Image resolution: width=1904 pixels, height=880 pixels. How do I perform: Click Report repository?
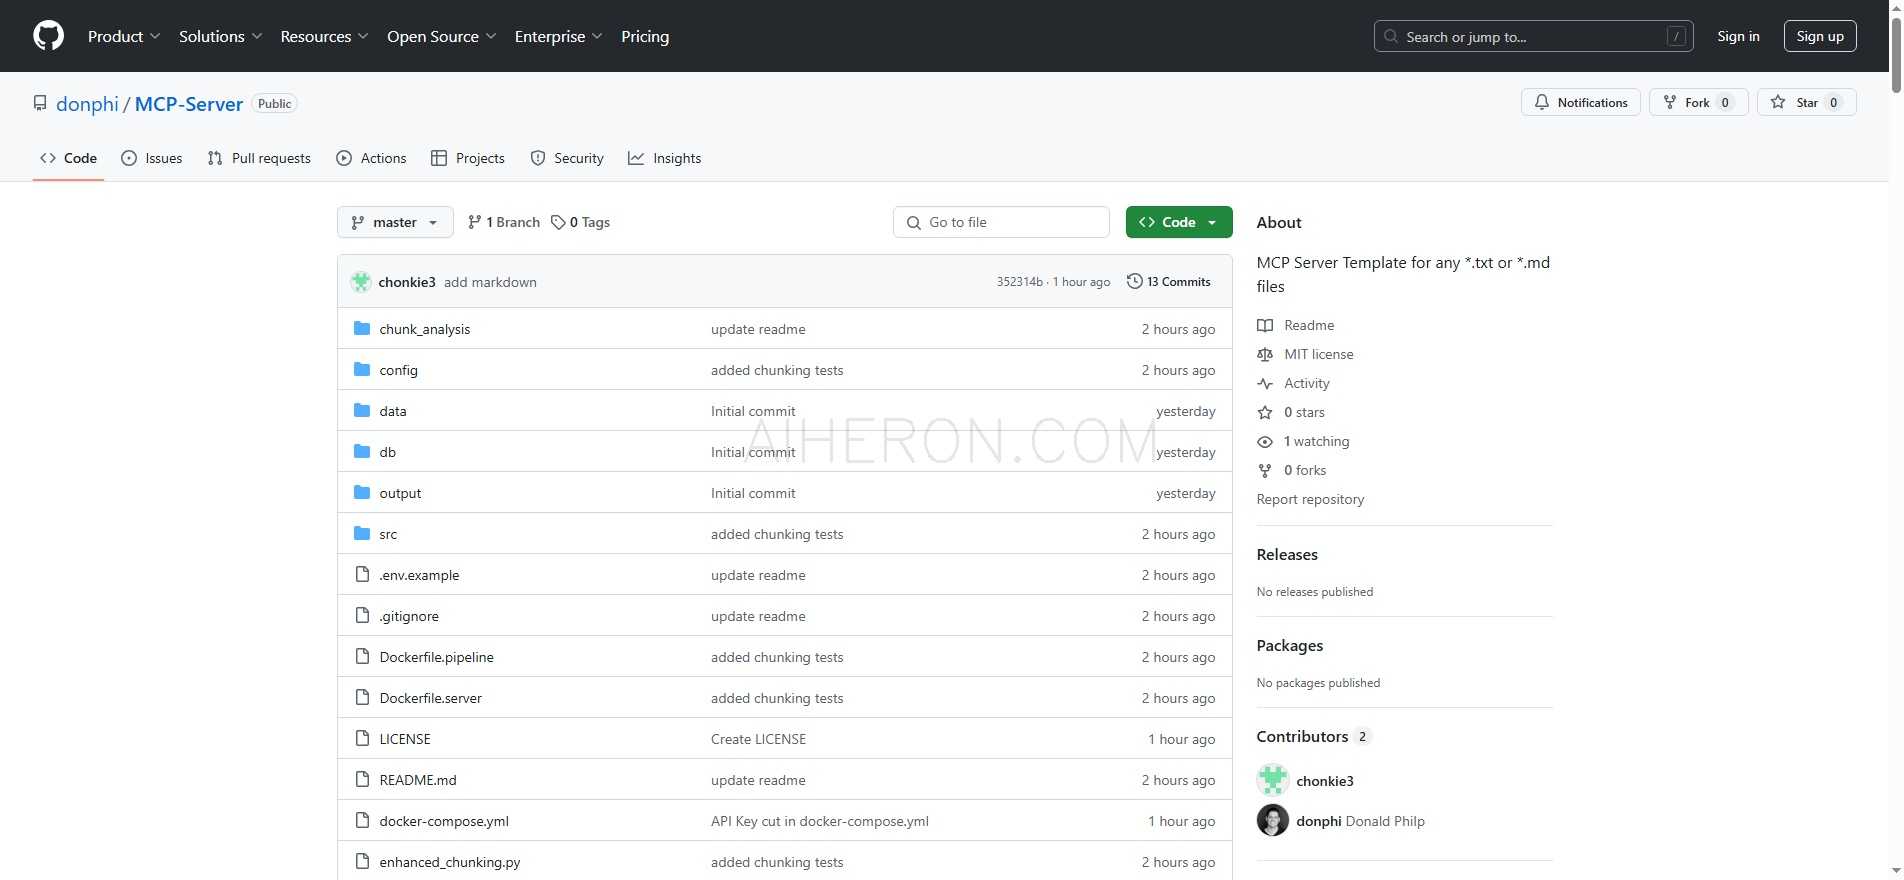1310,499
